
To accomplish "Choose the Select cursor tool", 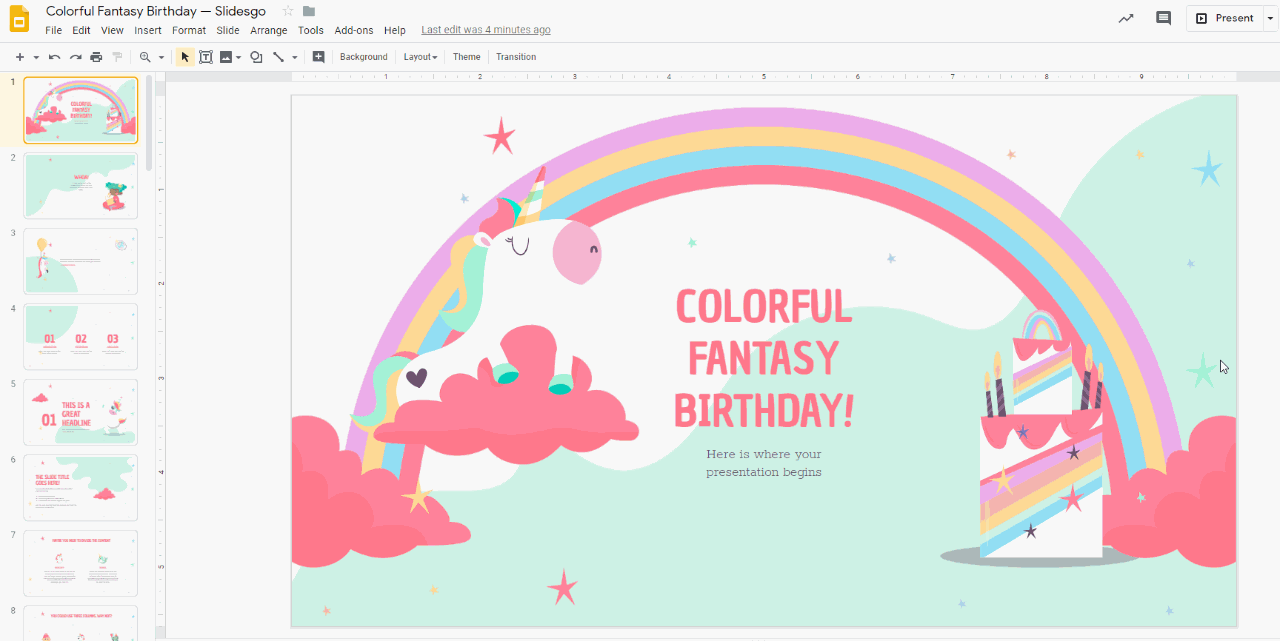I will pyautogui.click(x=185, y=57).
